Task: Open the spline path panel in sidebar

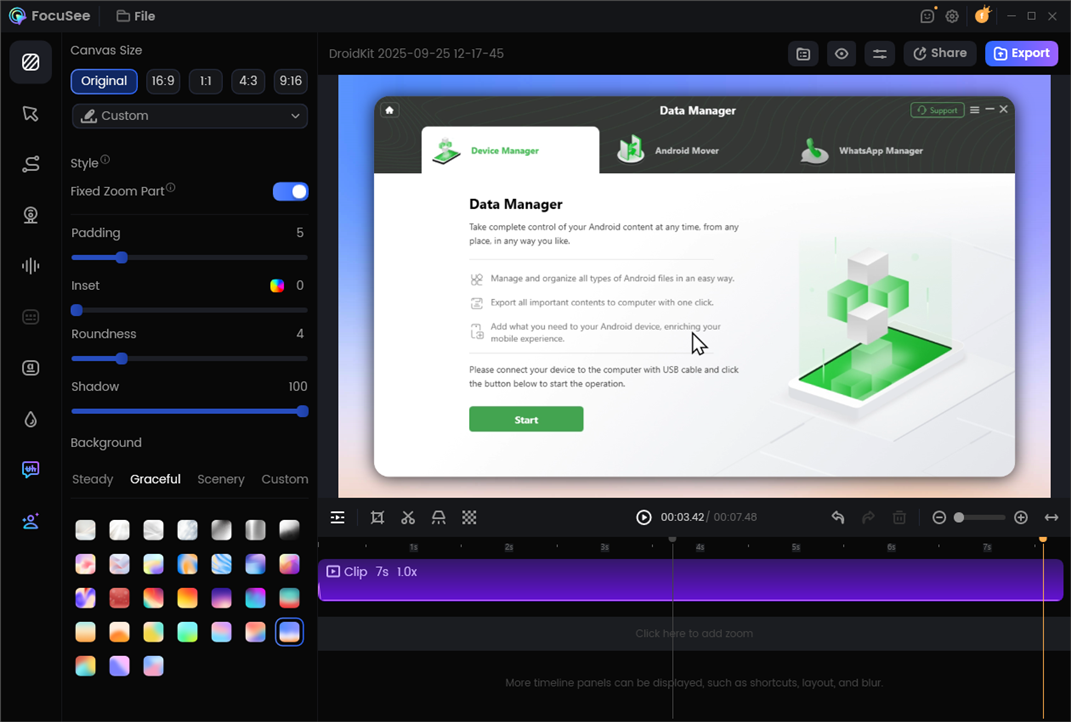Action: (x=30, y=164)
